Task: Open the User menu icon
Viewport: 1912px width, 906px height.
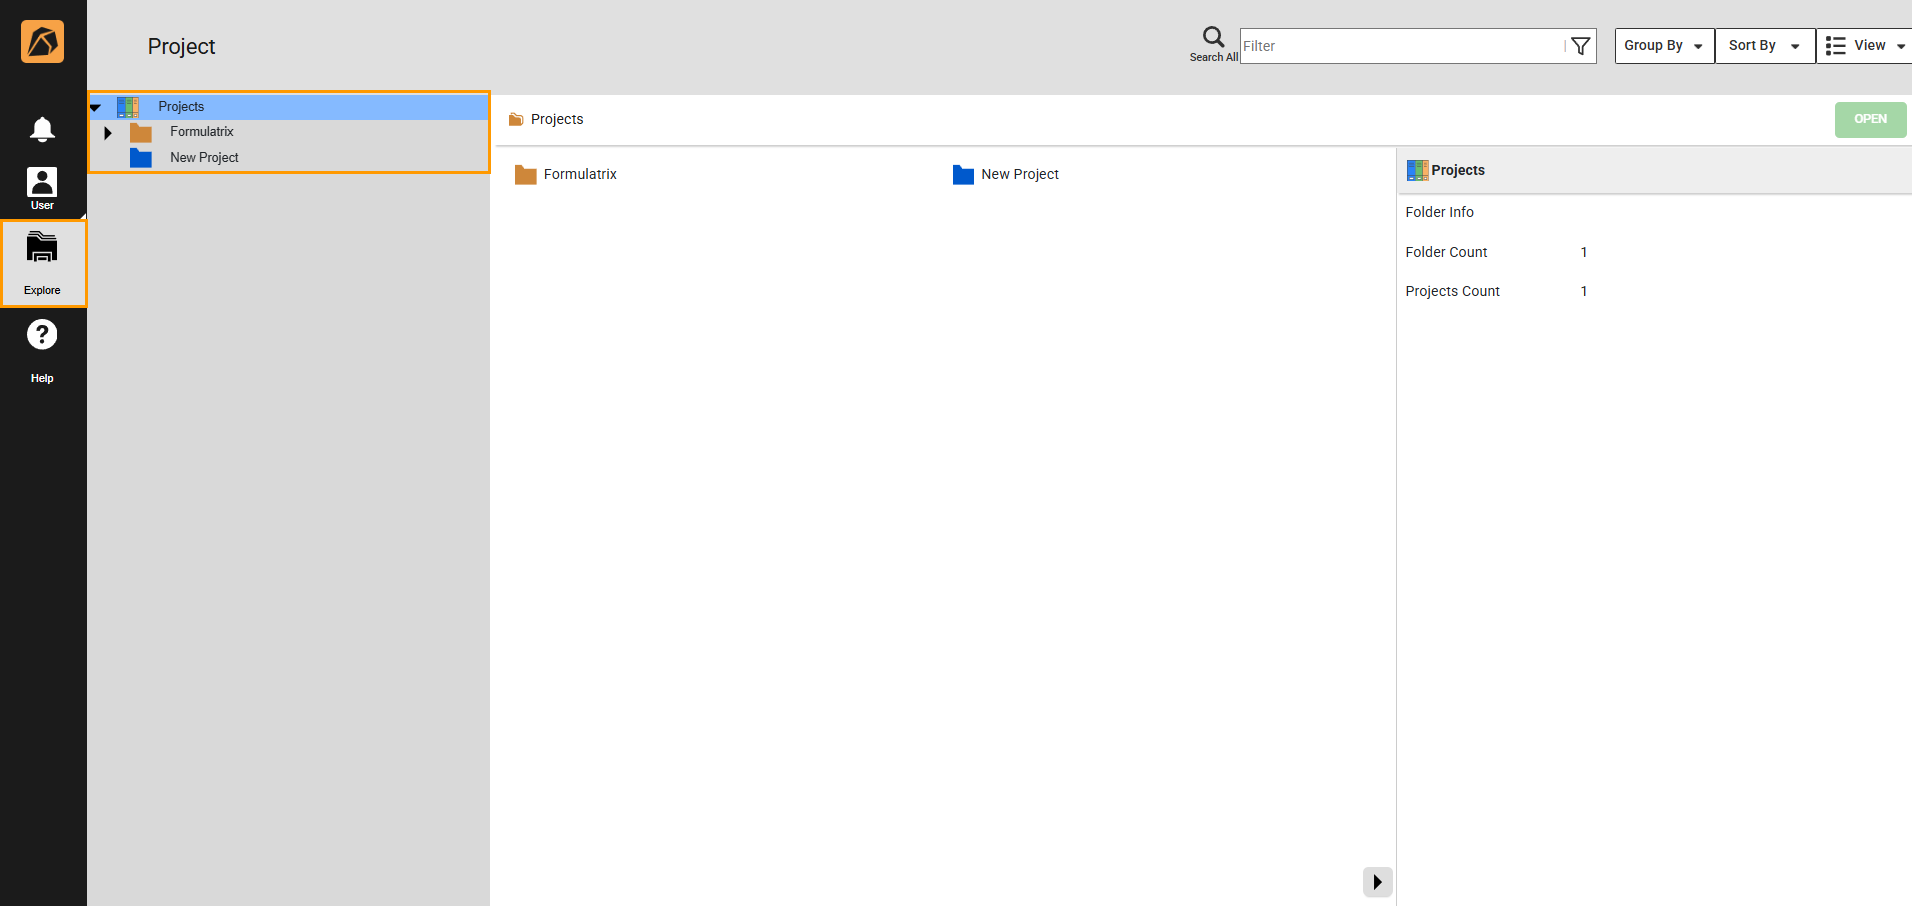Action: point(42,187)
